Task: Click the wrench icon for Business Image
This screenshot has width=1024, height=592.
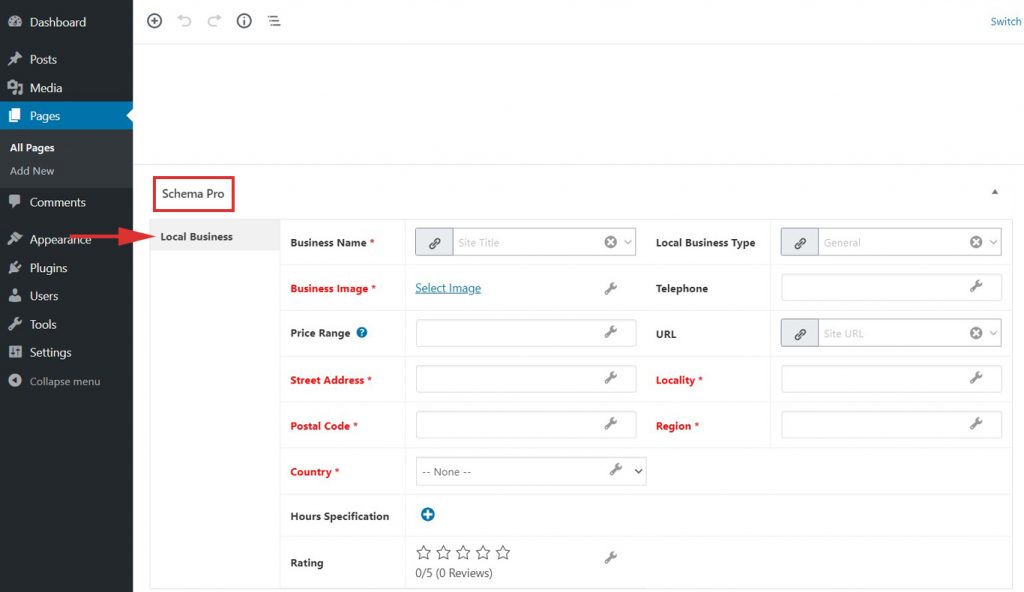Action: [610, 289]
